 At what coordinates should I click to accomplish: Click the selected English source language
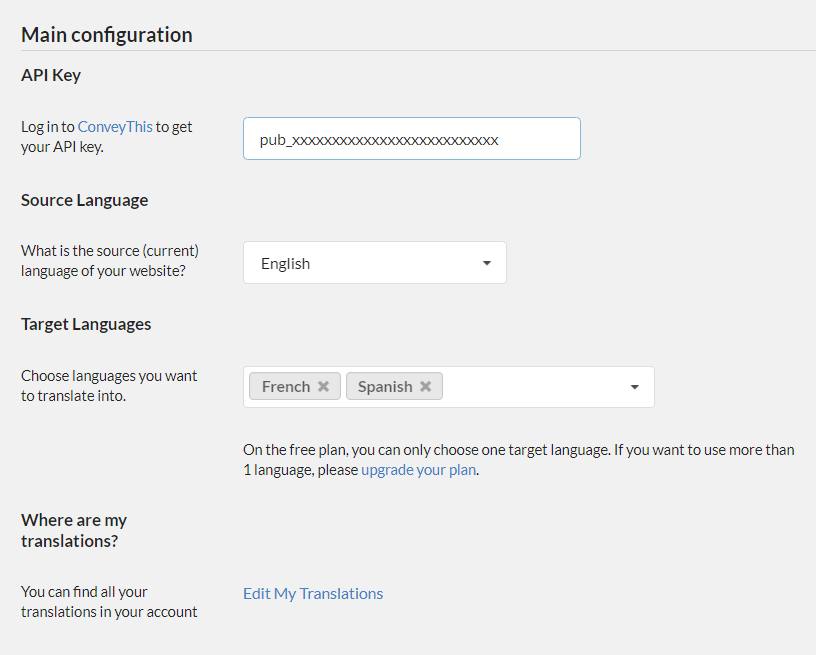[x=286, y=264]
